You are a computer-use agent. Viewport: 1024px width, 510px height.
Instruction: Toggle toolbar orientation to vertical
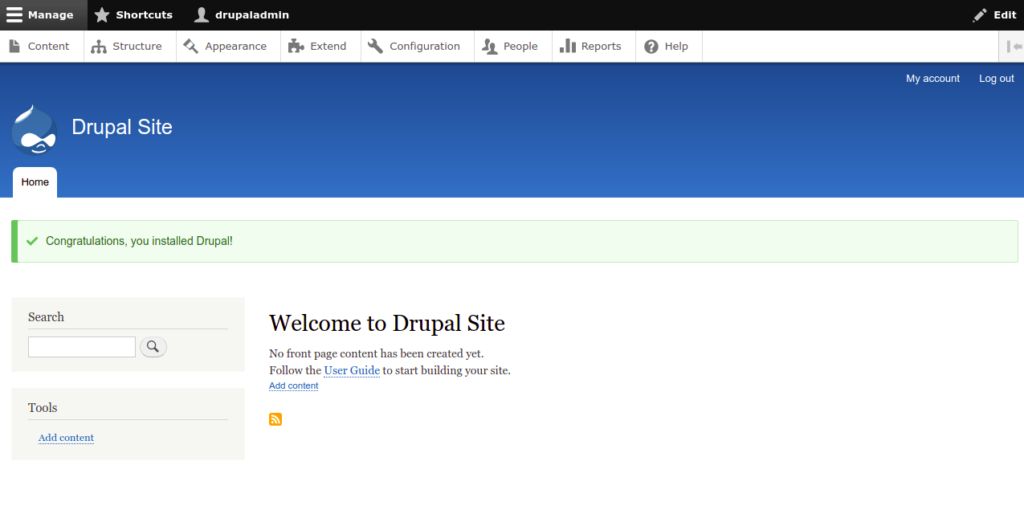1012,46
